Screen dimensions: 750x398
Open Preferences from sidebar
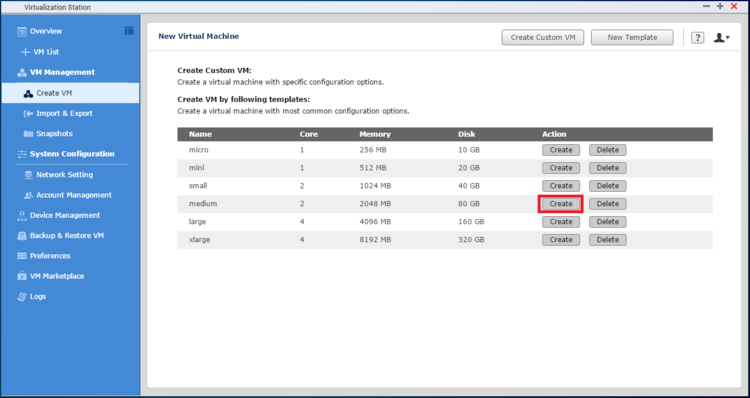click(50, 255)
